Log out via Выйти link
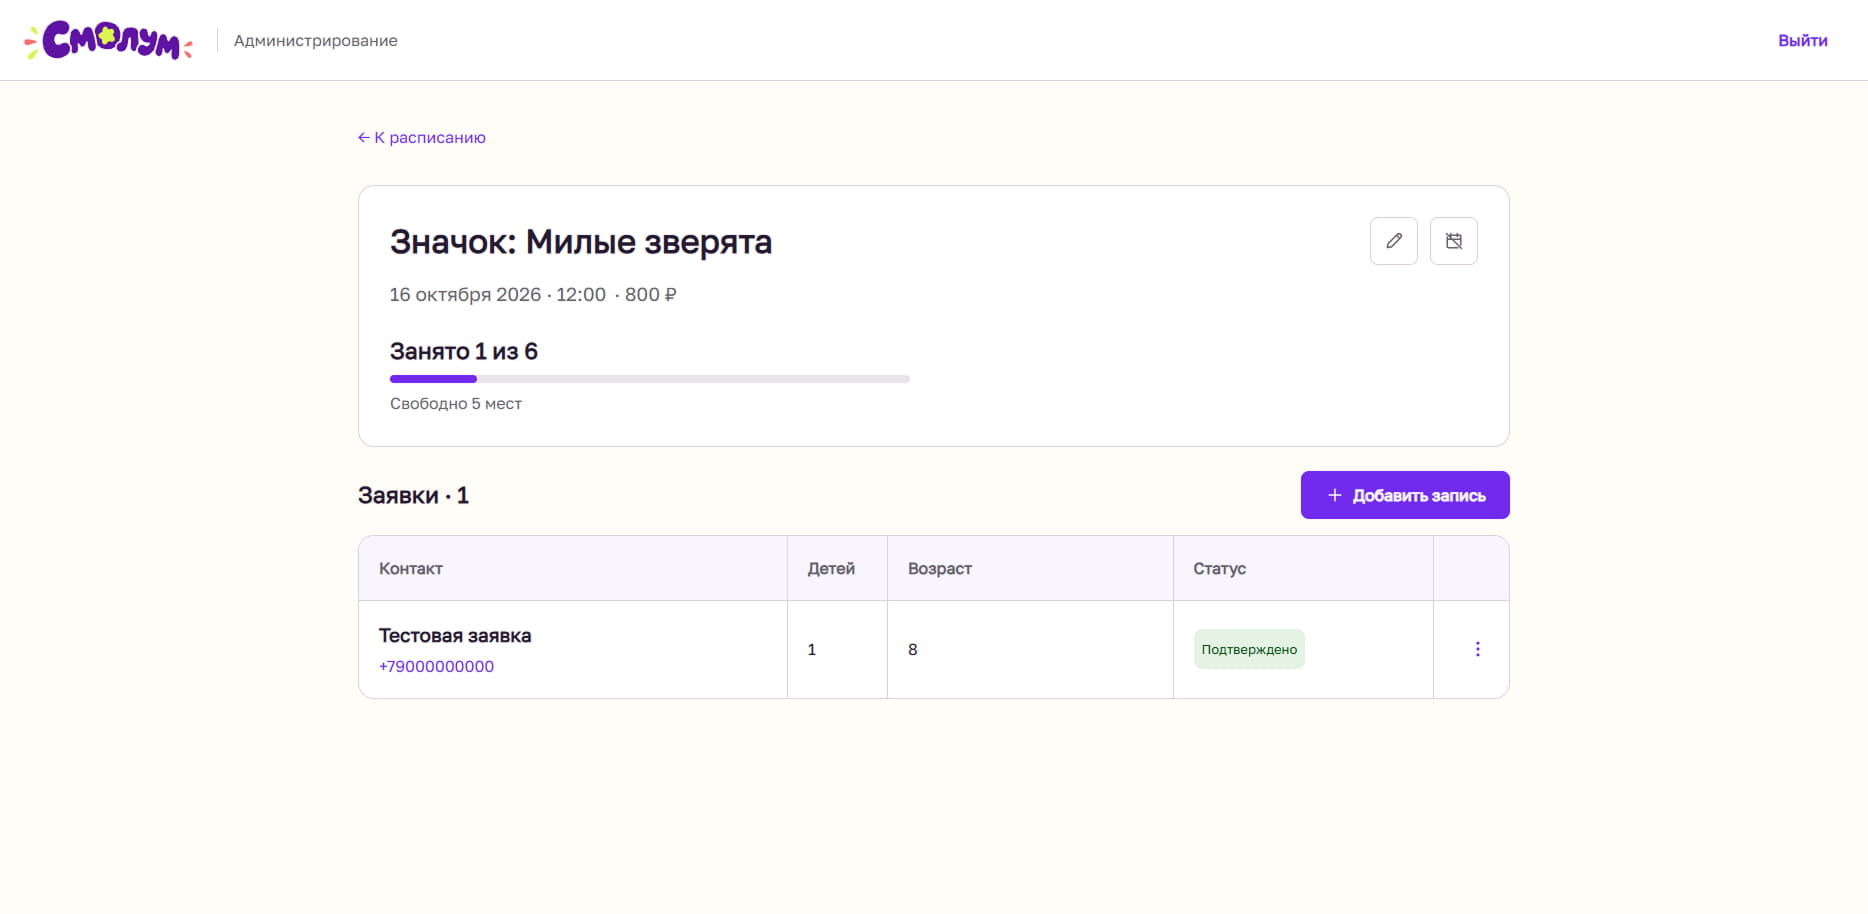Screen dimensions: 1868x914 1802,41
